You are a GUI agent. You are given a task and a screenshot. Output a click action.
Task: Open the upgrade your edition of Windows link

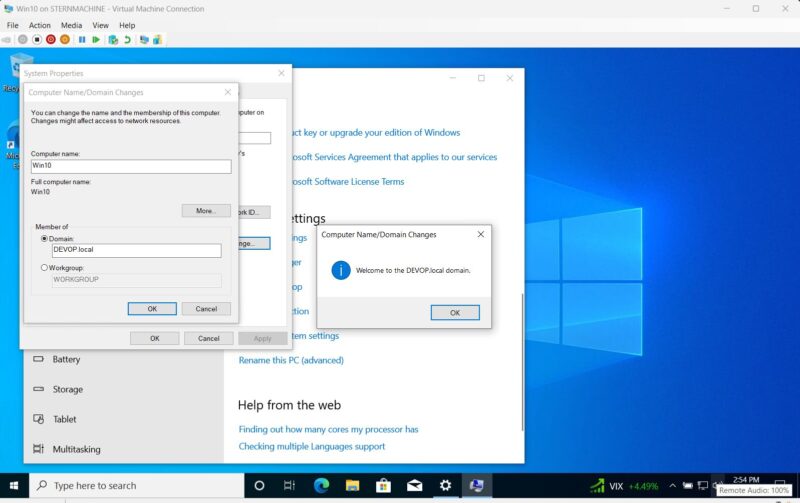(x=376, y=133)
